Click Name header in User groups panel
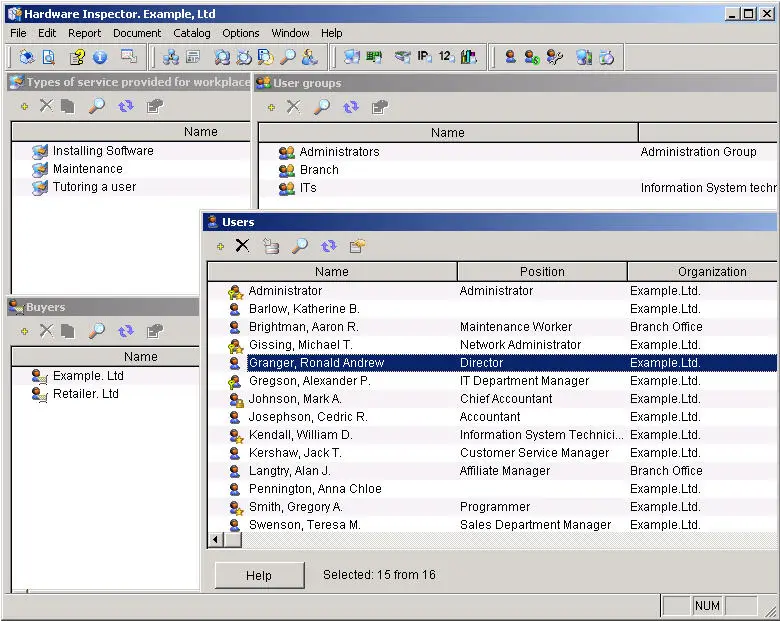Viewport: 780px width, 621px height. click(448, 132)
